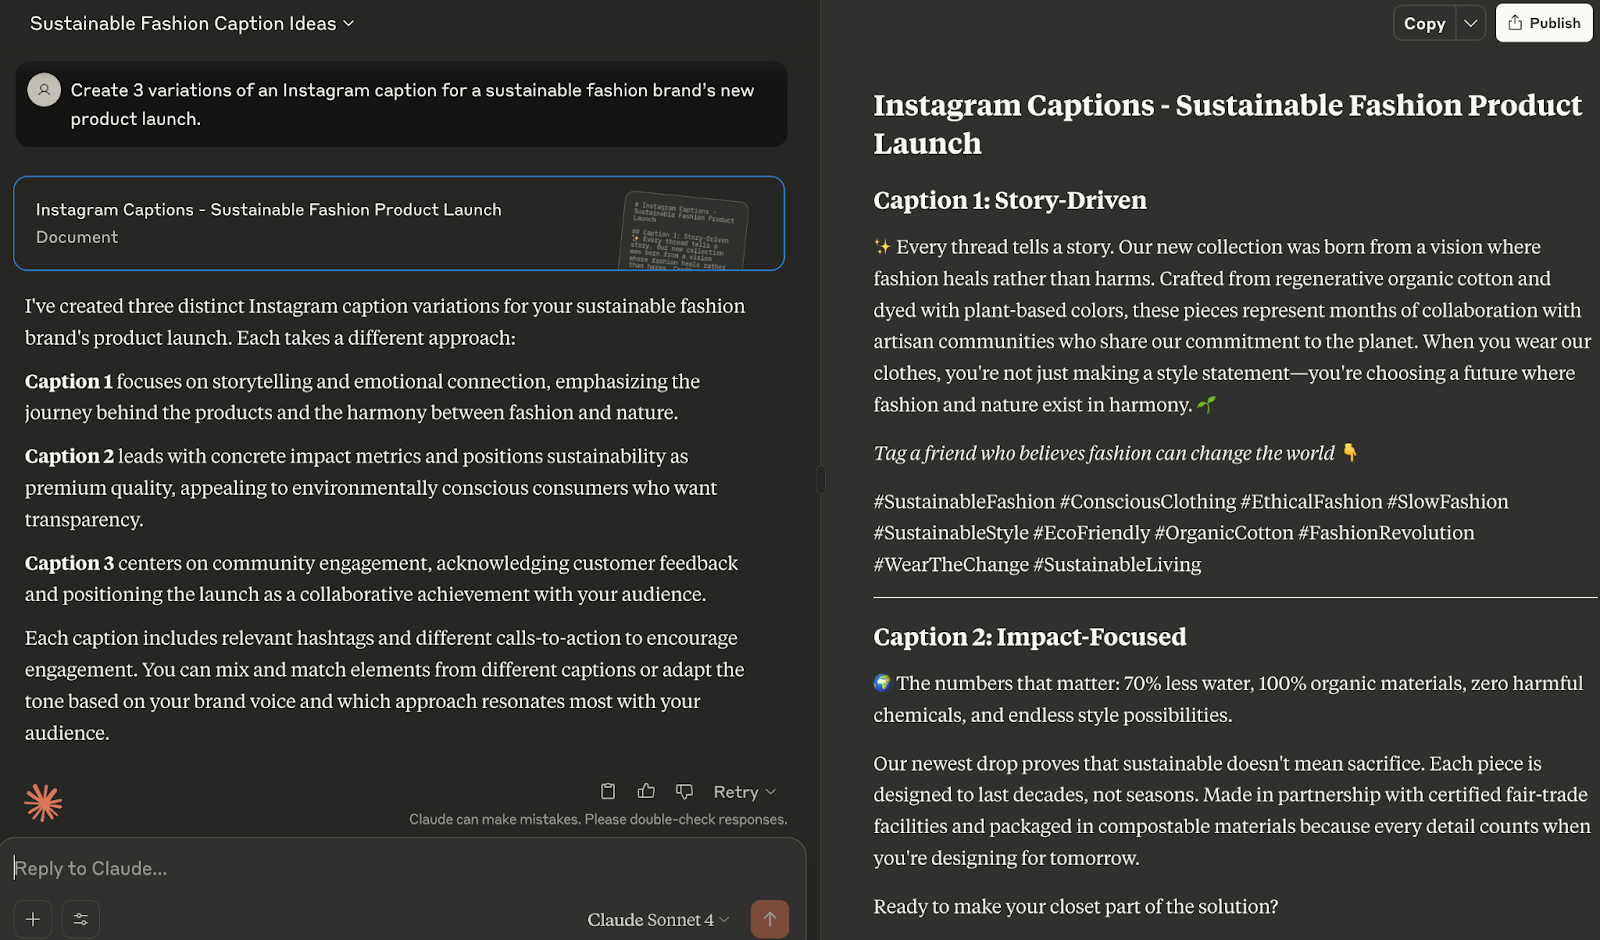Click the 'Caption 1: Story-Driven' heading

(1010, 200)
